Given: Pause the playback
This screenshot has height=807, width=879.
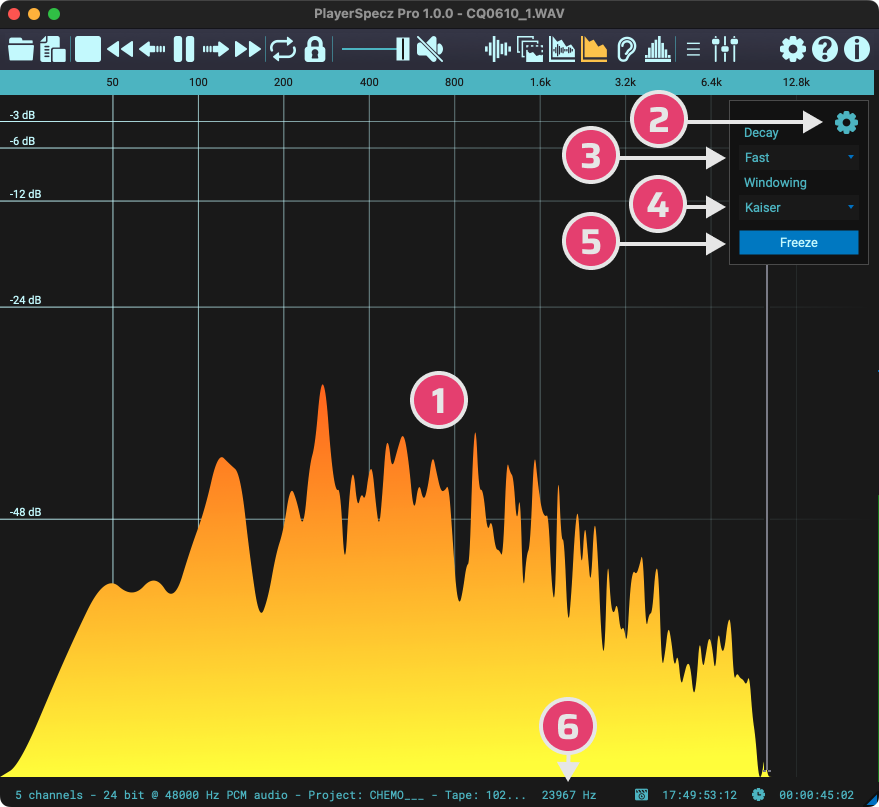Looking at the screenshot, I should tap(184, 49).
